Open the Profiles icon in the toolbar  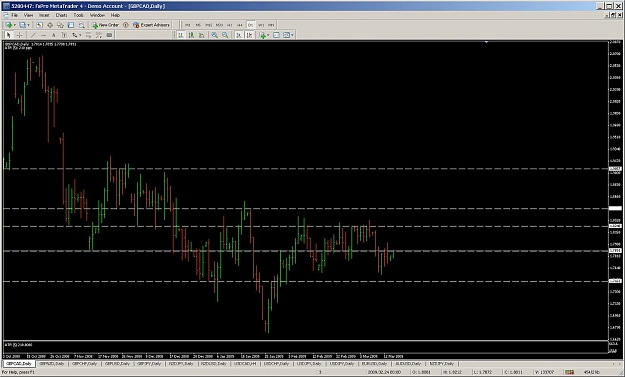click(x=22, y=25)
